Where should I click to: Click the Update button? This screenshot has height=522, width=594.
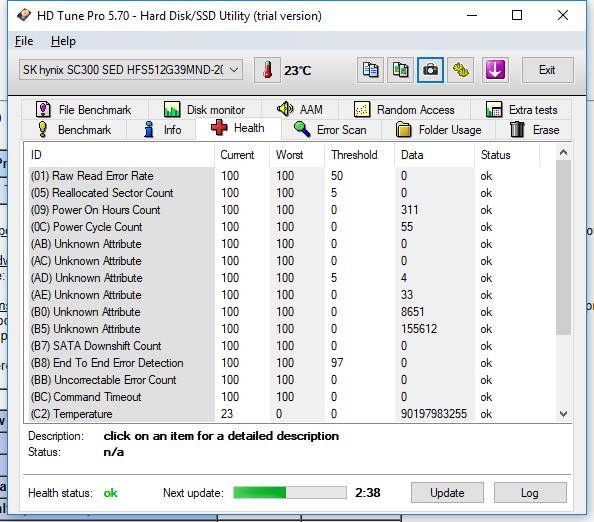tap(447, 492)
